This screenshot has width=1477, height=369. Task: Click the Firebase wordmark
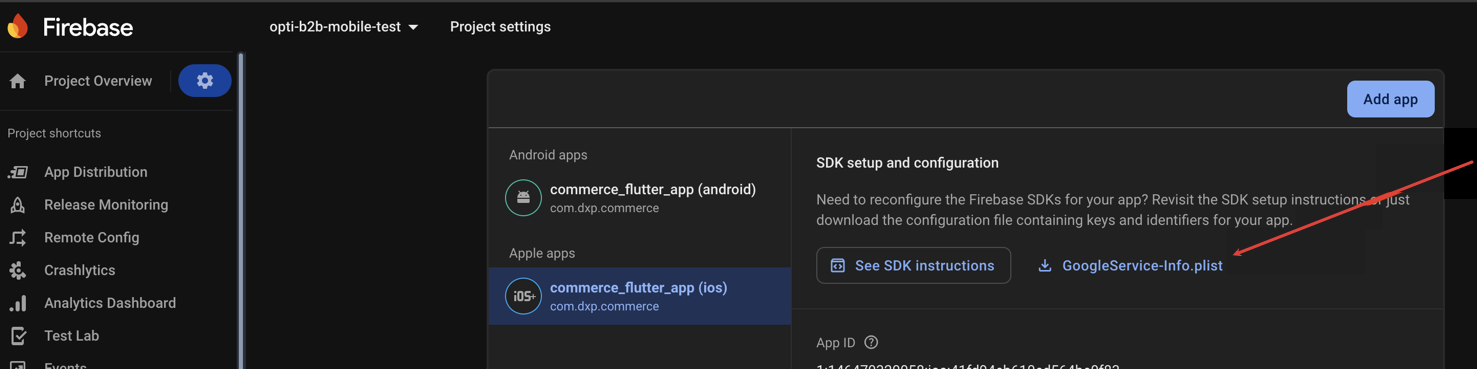[88, 27]
